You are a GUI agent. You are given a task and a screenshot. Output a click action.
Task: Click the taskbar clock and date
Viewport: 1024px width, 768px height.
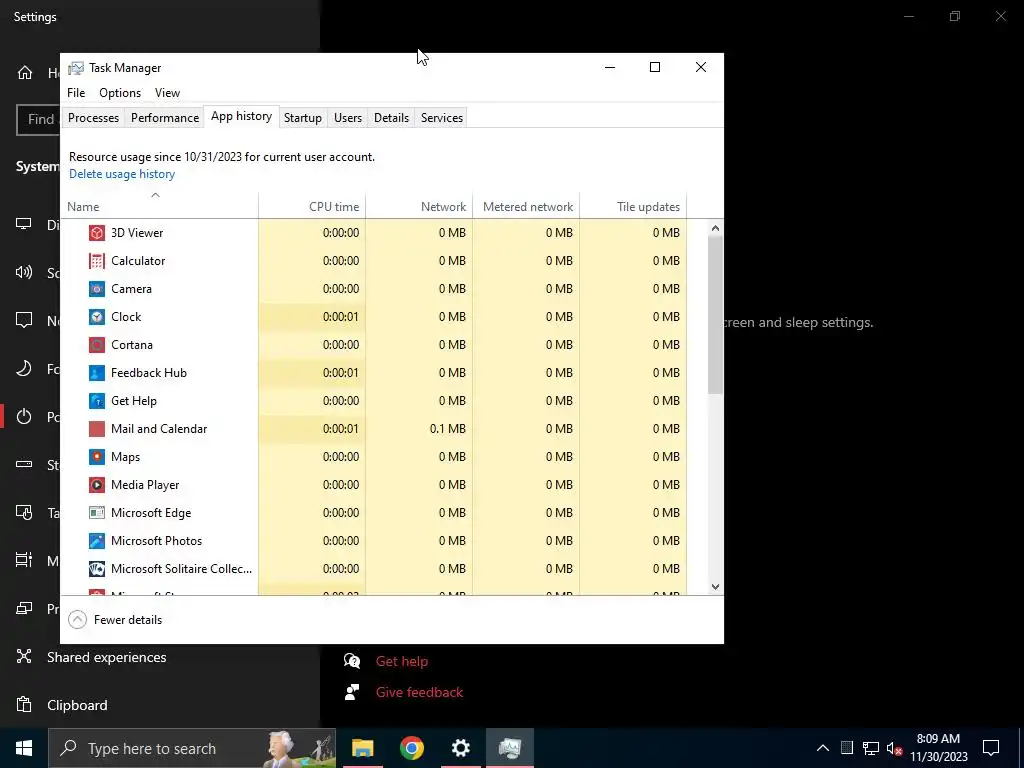tap(938, 748)
